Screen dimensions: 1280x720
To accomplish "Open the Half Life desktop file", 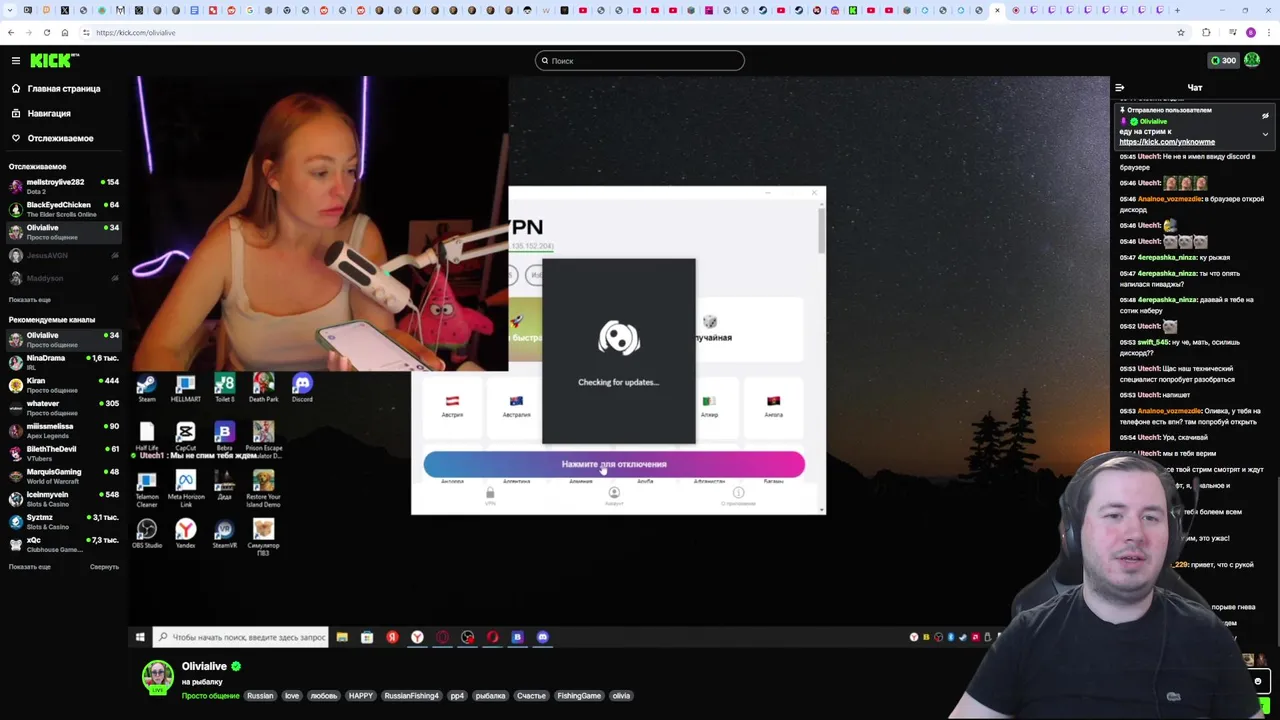I will click(147, 436).
